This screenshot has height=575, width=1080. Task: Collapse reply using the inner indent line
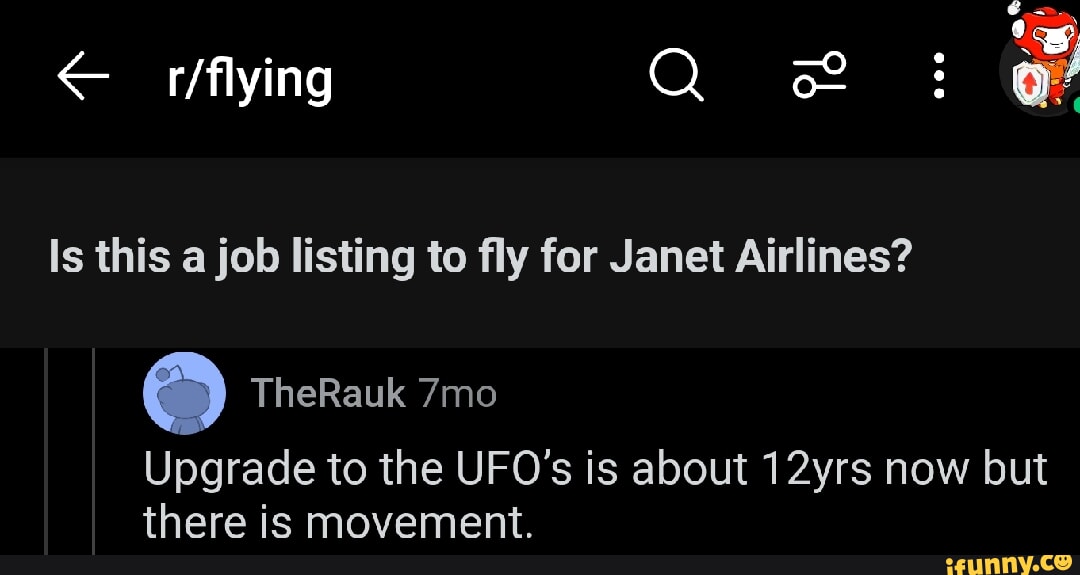pyautogui.click(x=93, y=450)
